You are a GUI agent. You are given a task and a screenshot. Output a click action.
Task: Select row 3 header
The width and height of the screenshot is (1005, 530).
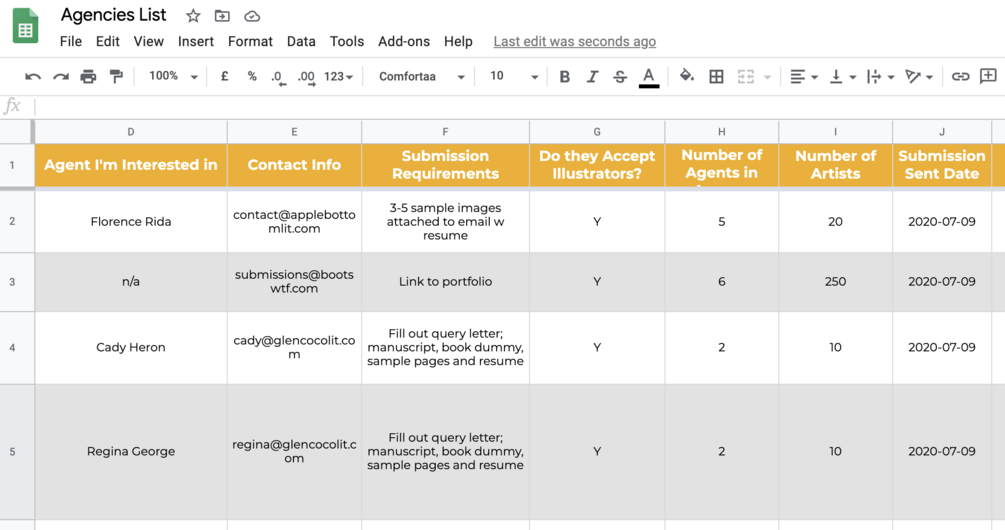12,282
